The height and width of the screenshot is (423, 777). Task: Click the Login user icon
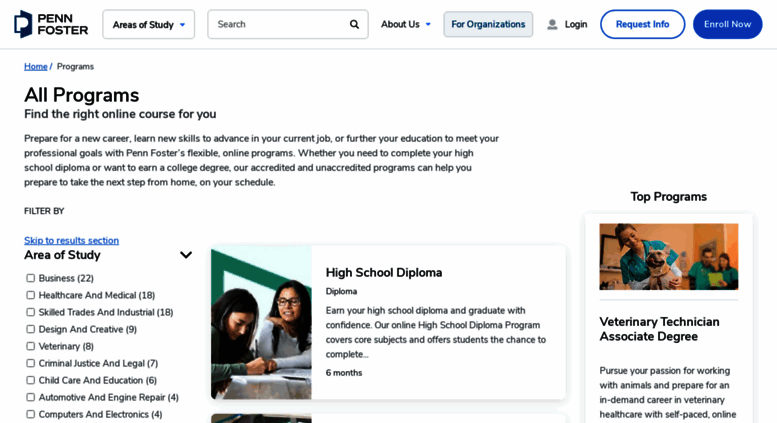coord(552,24)
